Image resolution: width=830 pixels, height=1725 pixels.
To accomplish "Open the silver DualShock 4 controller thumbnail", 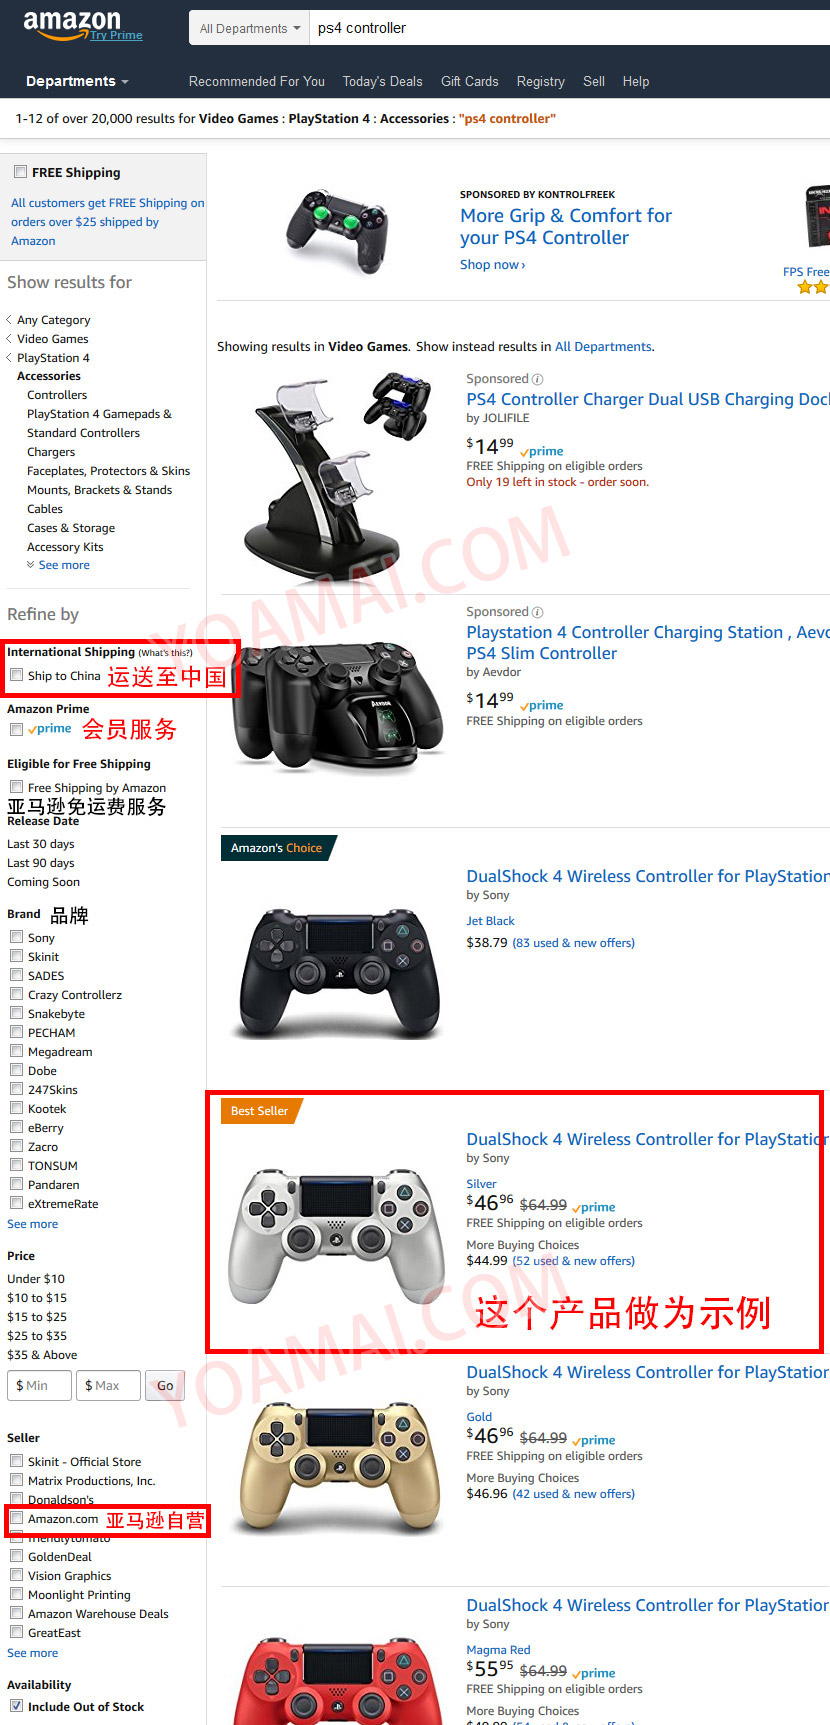I will [x=337, y=1235].
